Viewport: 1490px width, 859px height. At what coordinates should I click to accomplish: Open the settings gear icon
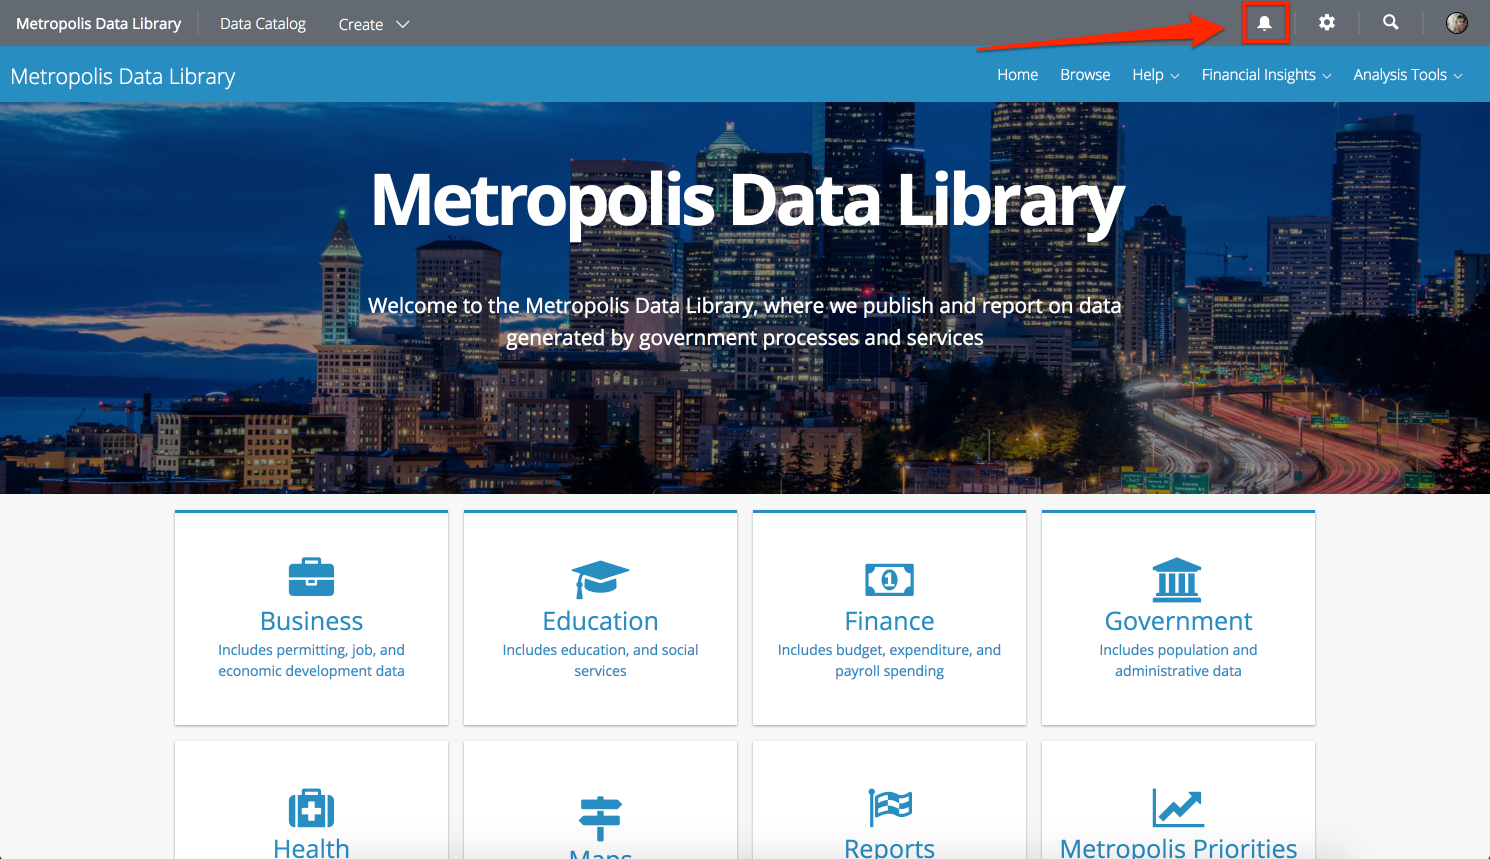1327,22
